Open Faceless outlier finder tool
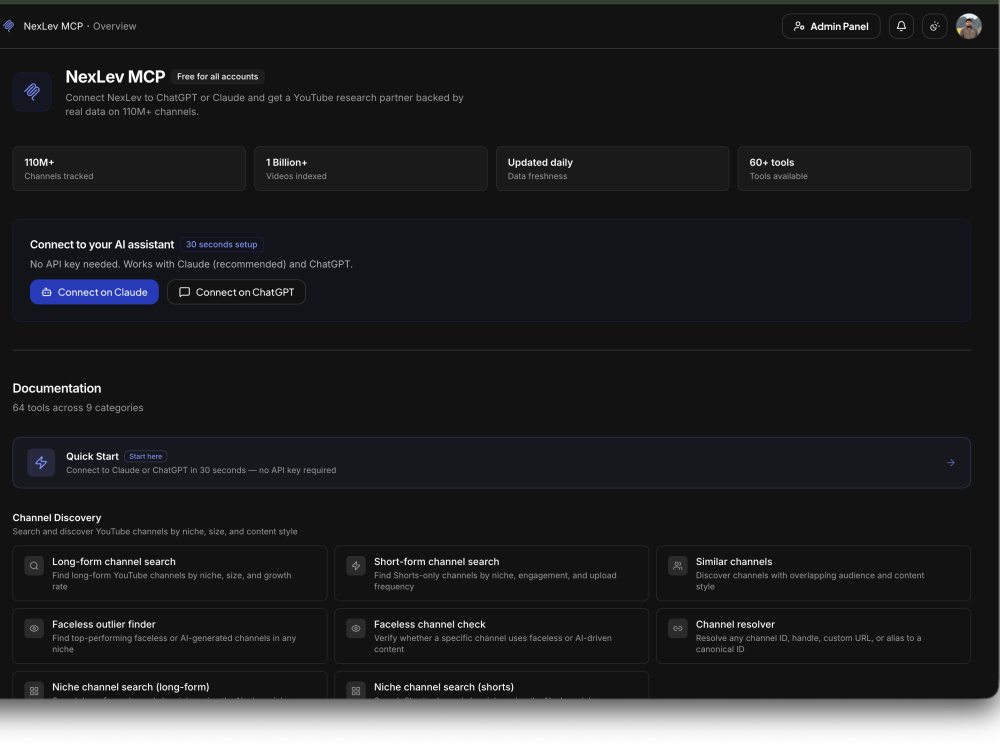The width and height of the screenshot is (1000, 750). pyautogui.click(x=170, y=636)
